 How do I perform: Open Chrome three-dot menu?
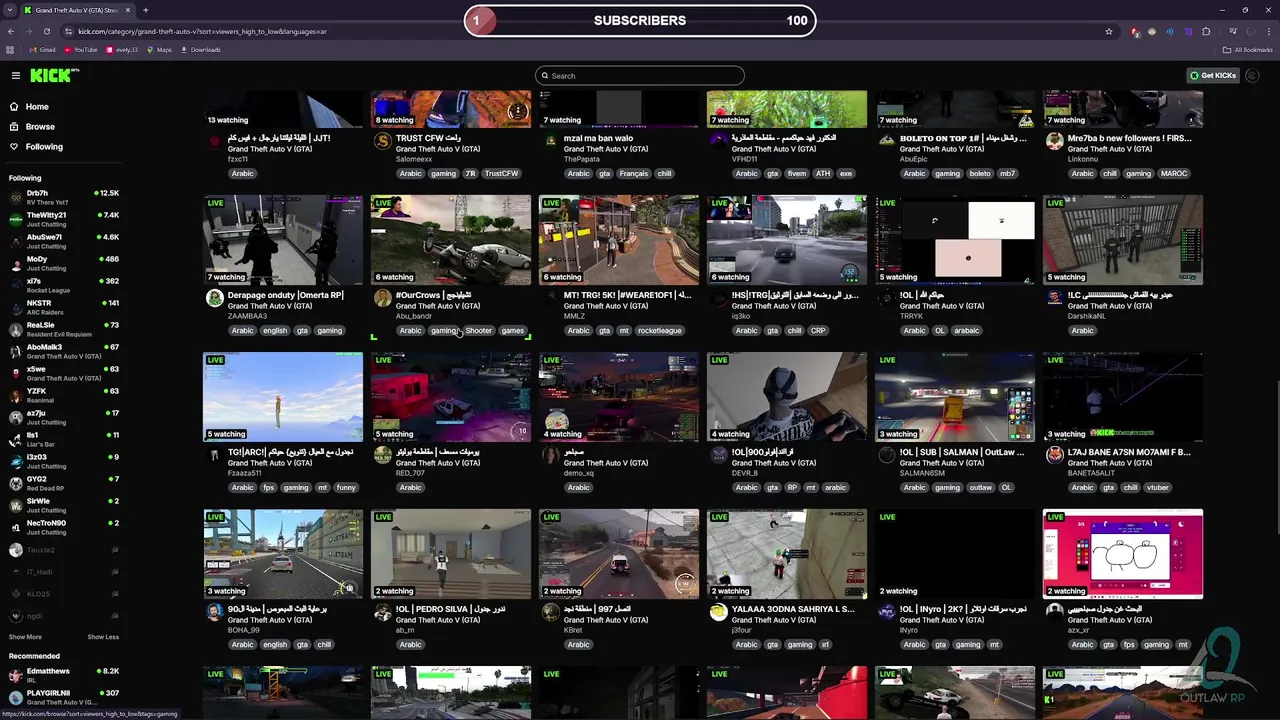tap(1269, 31)
